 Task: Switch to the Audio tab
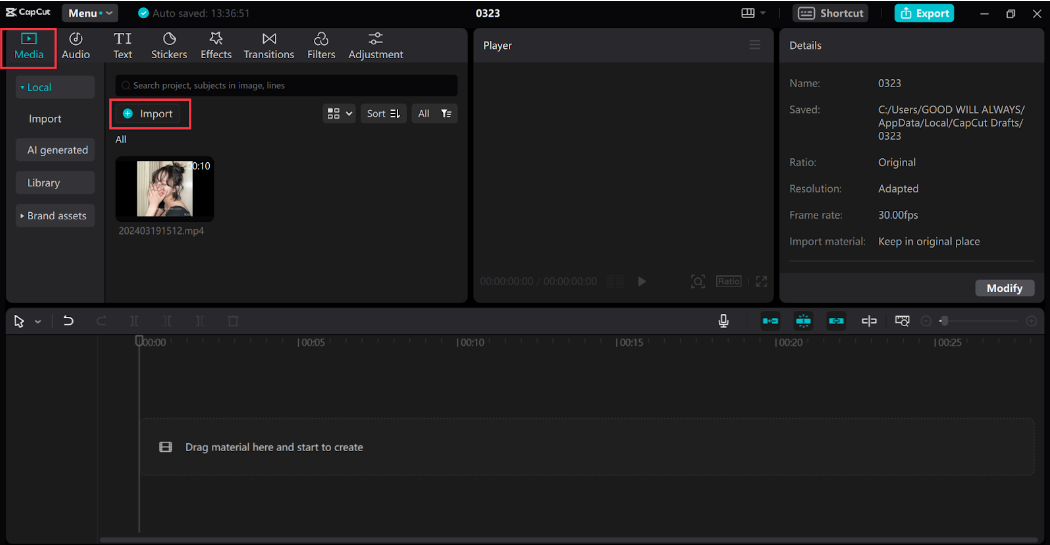point(76,46)
